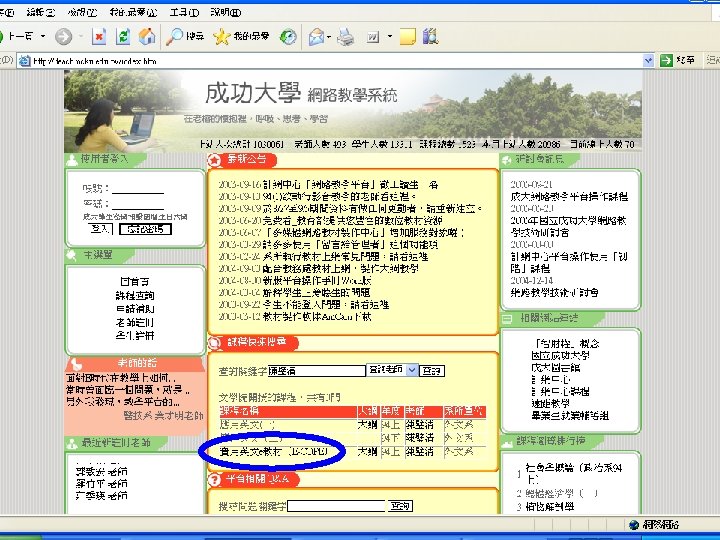Click the account (帳號) login field
This screenshot has height=540, width=720.
click(138, 188)
